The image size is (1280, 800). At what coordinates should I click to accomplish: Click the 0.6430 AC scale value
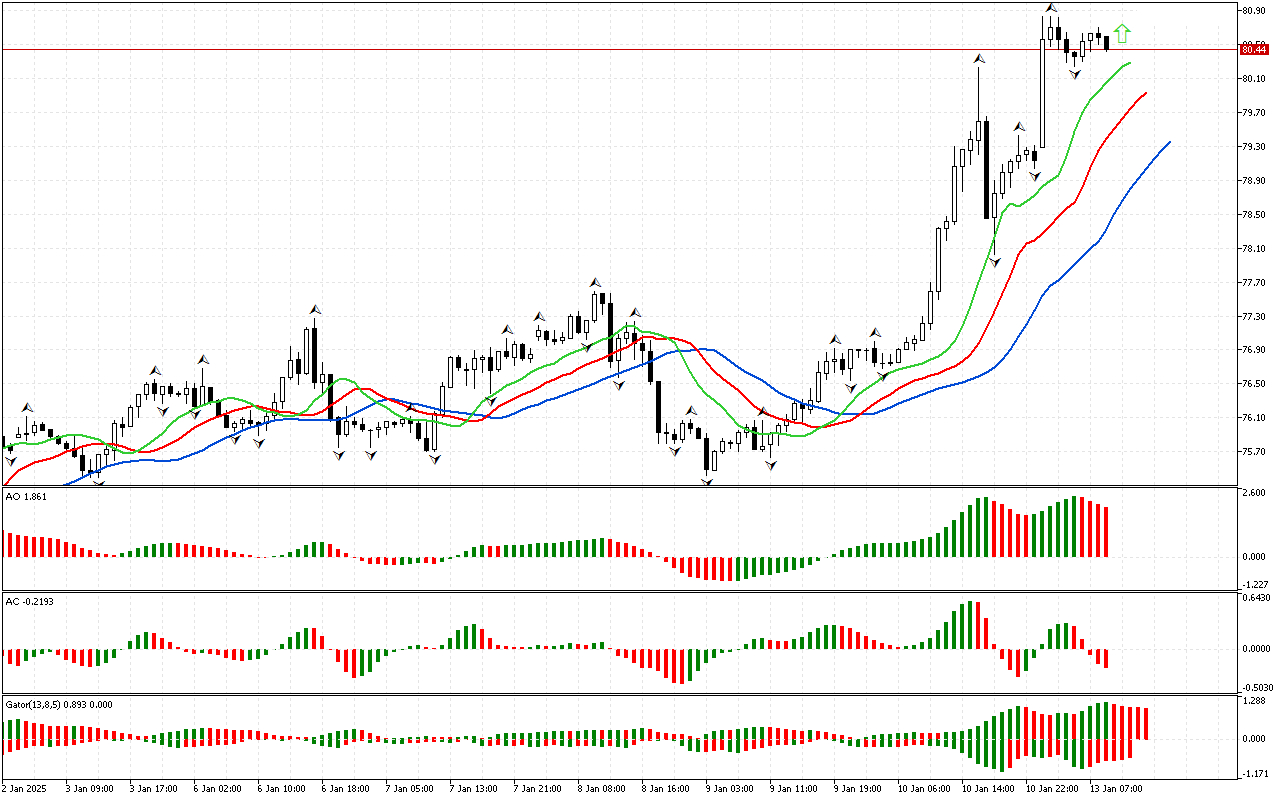click(1255, 599)
